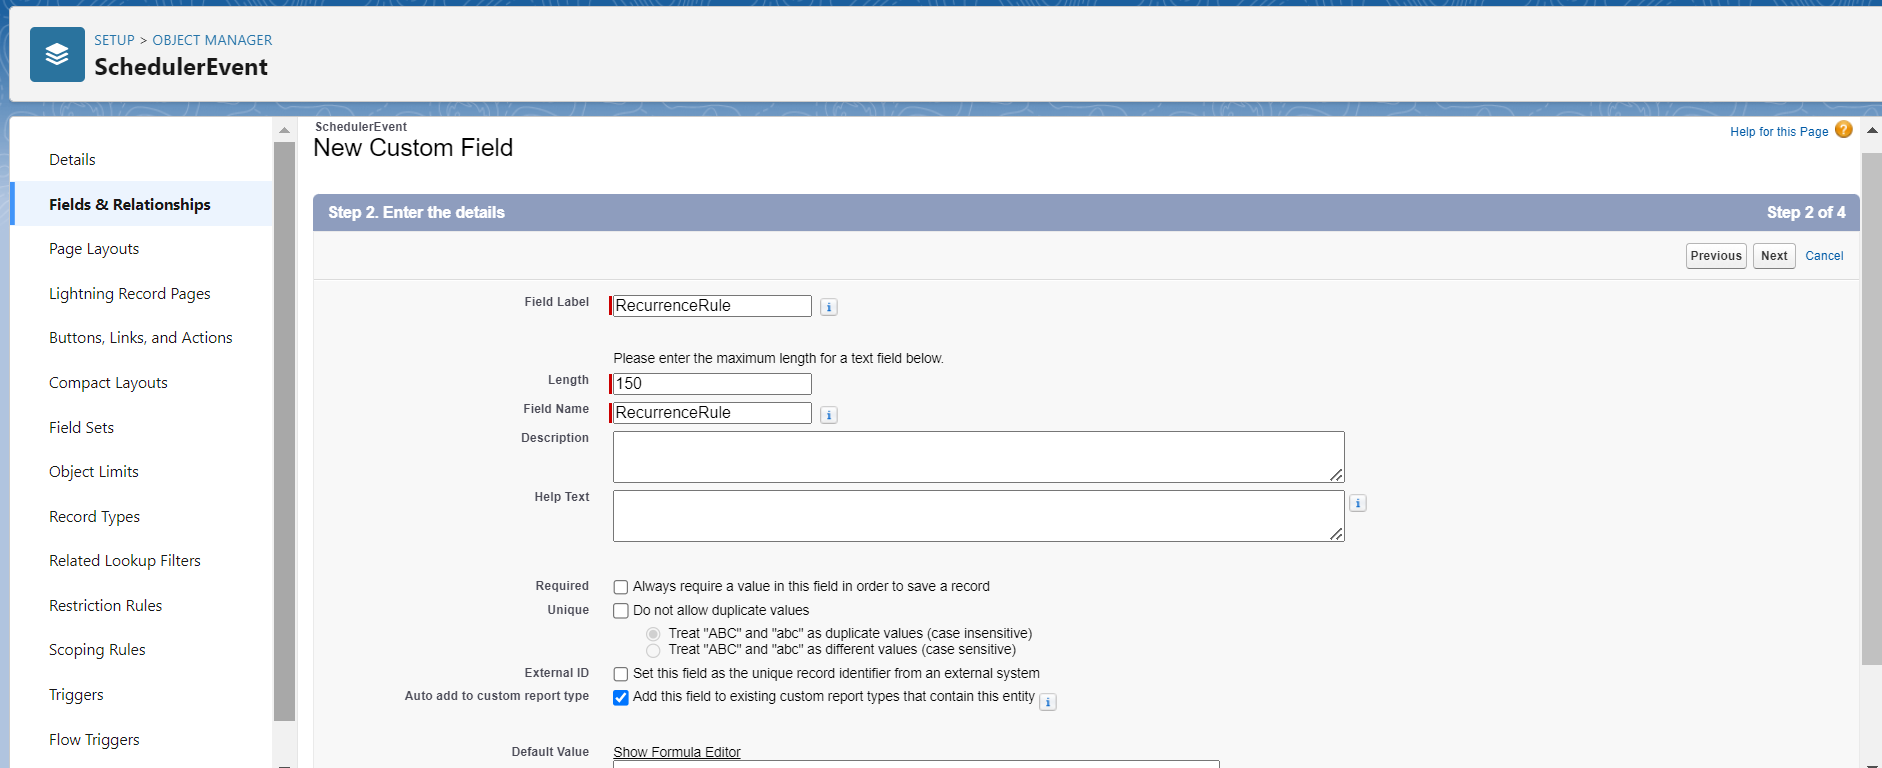Click info icon next to Help Text box
The image size is (1882, 768).
[x=1357, y=503]
